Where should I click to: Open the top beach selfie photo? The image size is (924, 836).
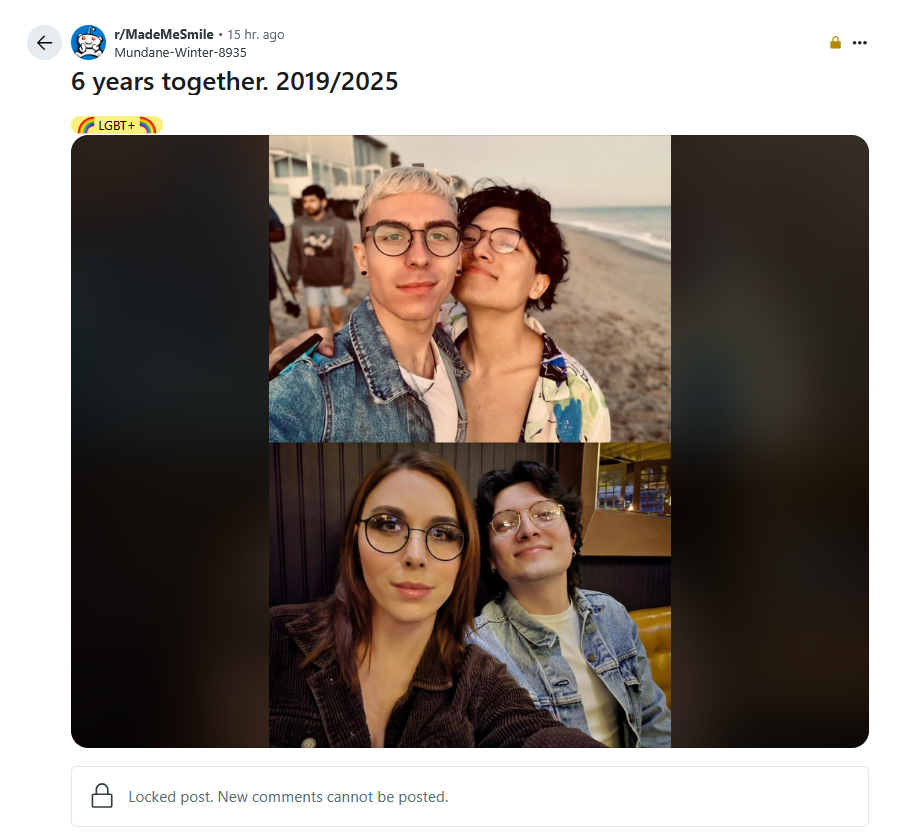pos(470,289)
